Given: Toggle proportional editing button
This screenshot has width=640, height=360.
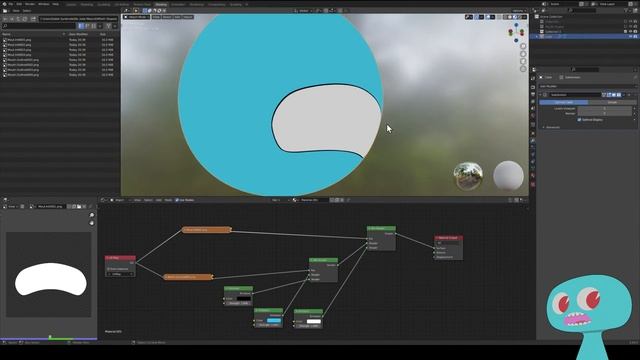Looking at the screenshot, I should pos(340,11).
